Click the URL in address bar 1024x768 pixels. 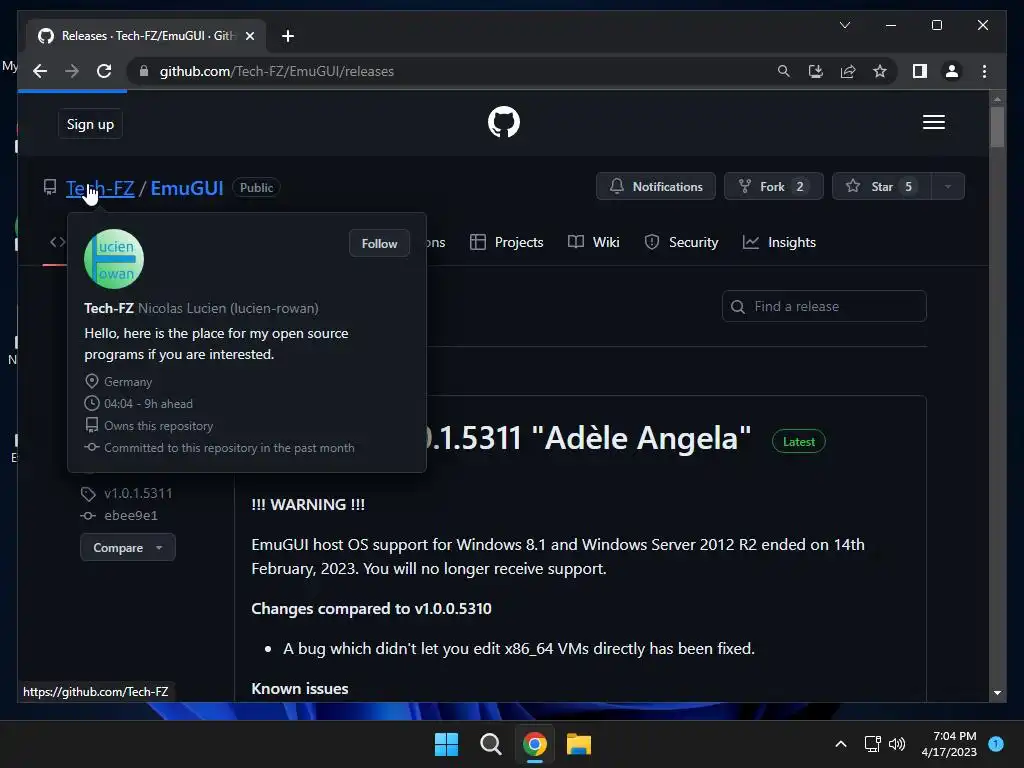pyautogui.click(x=277, y=71)
